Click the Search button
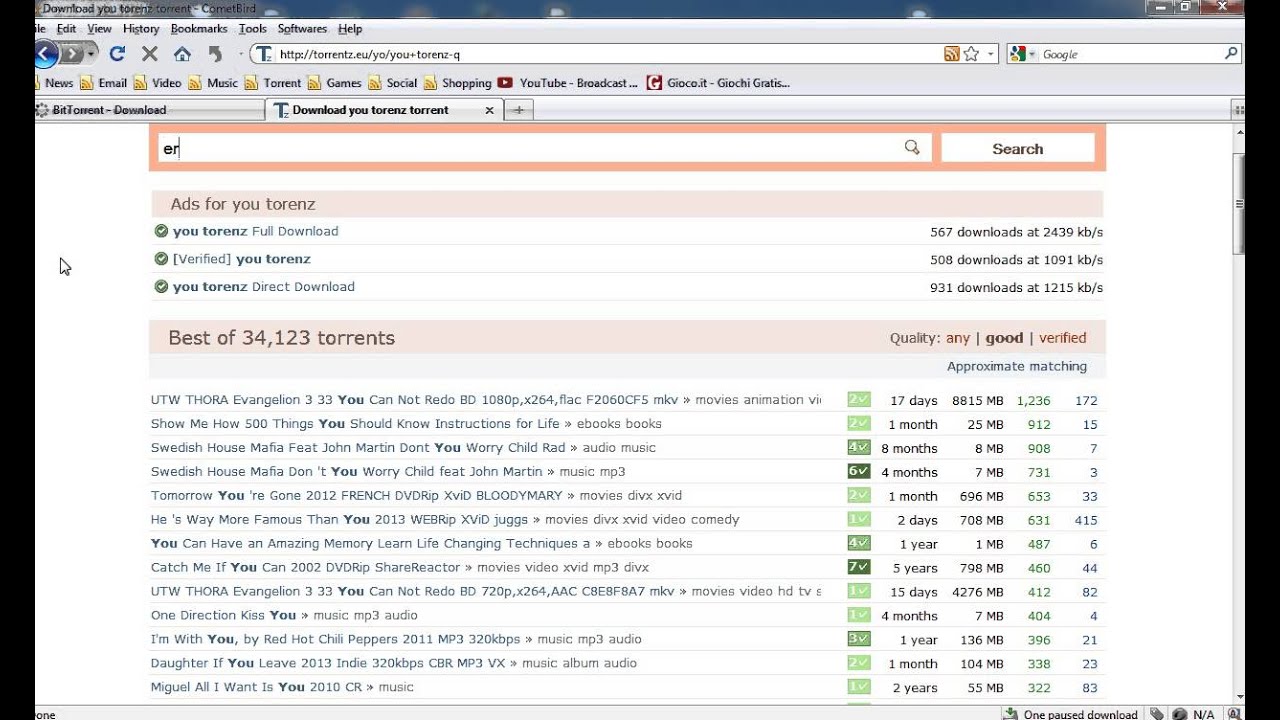 (1018, 148)
